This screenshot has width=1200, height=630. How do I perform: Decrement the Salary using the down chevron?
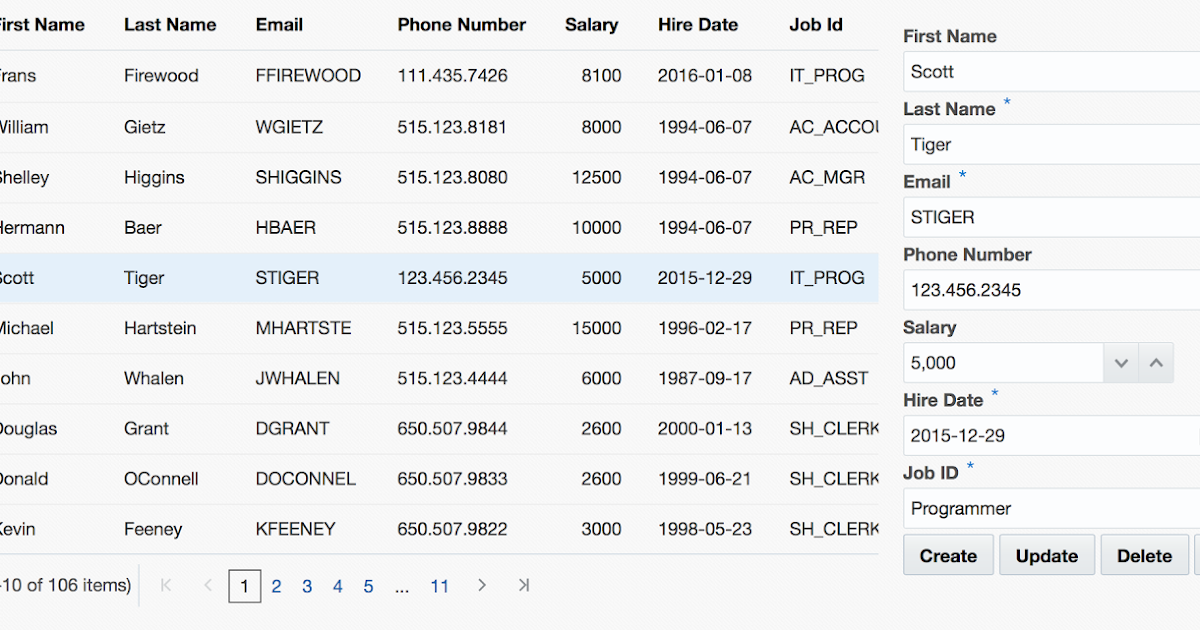coord(1121,362)
